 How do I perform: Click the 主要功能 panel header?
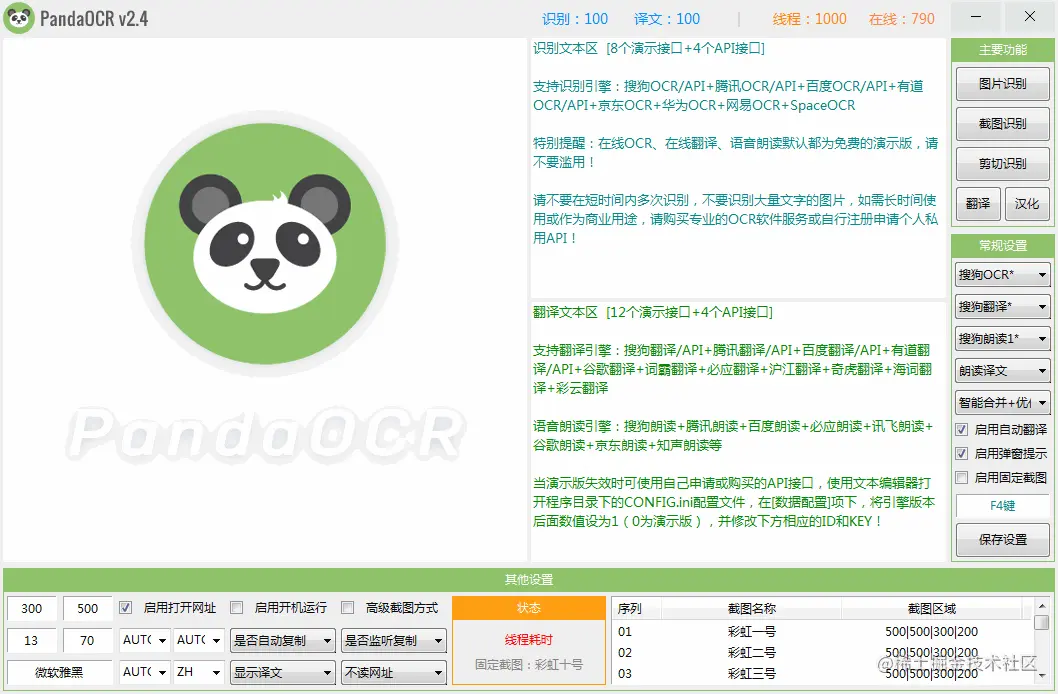[x=1003, y=50]
